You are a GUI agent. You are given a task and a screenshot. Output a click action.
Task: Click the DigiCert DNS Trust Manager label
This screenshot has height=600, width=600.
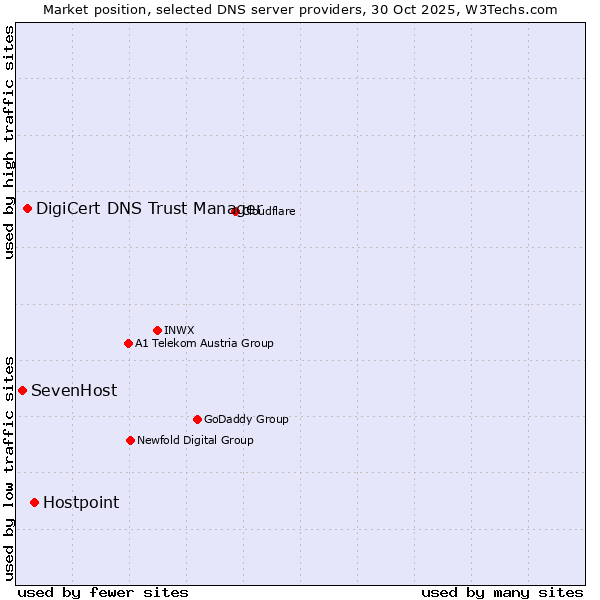(x=140, y=208)
